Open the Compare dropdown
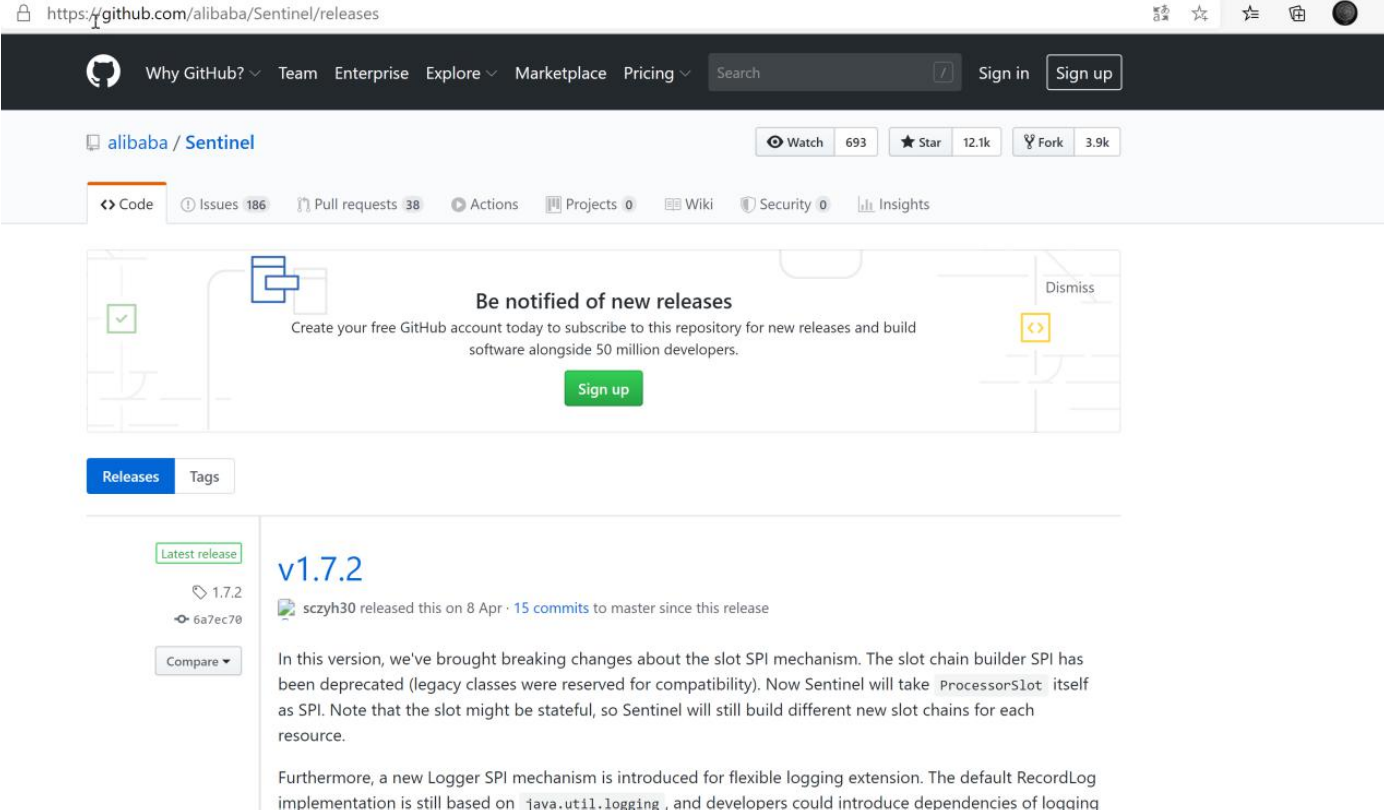The width and height of the screenshot is (1384, 810). point(198,661)
